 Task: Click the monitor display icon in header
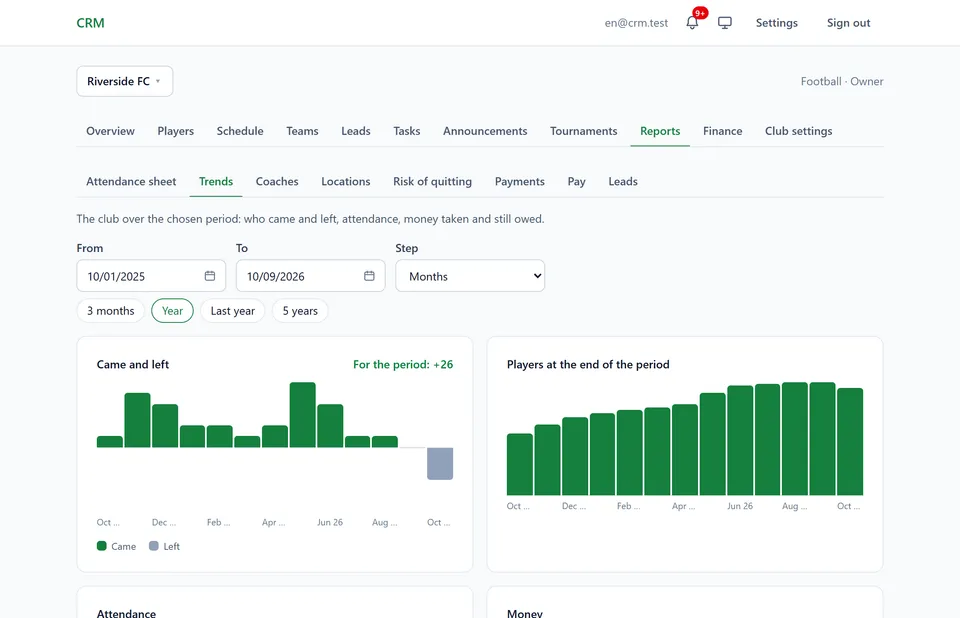pos(725,23)
